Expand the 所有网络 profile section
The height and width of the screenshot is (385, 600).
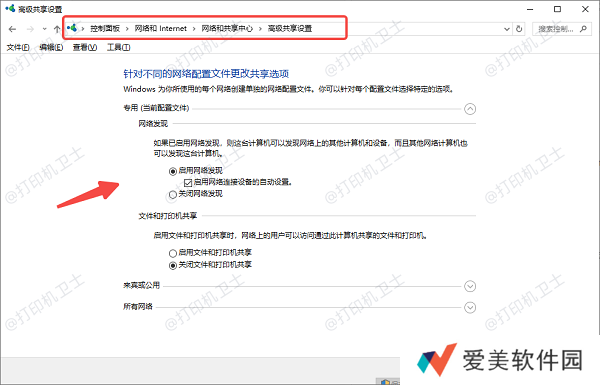[470, 307]
